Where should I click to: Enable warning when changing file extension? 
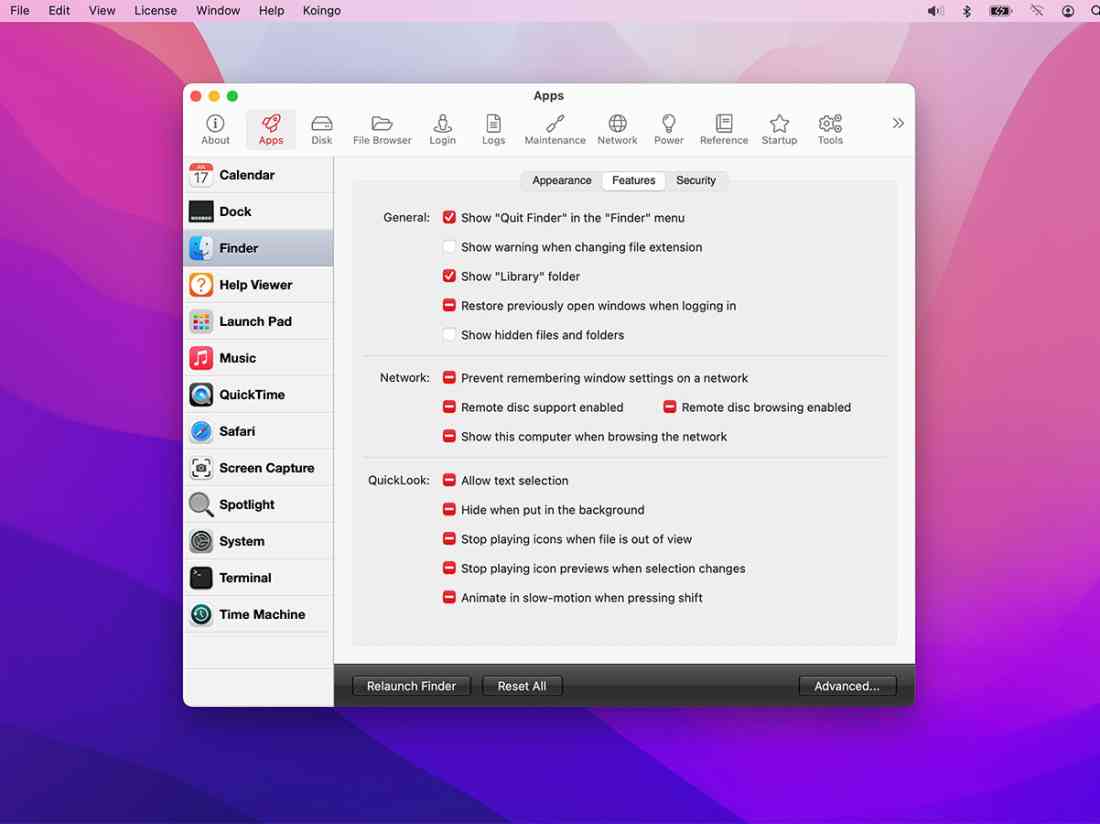(x=449, y=246)
